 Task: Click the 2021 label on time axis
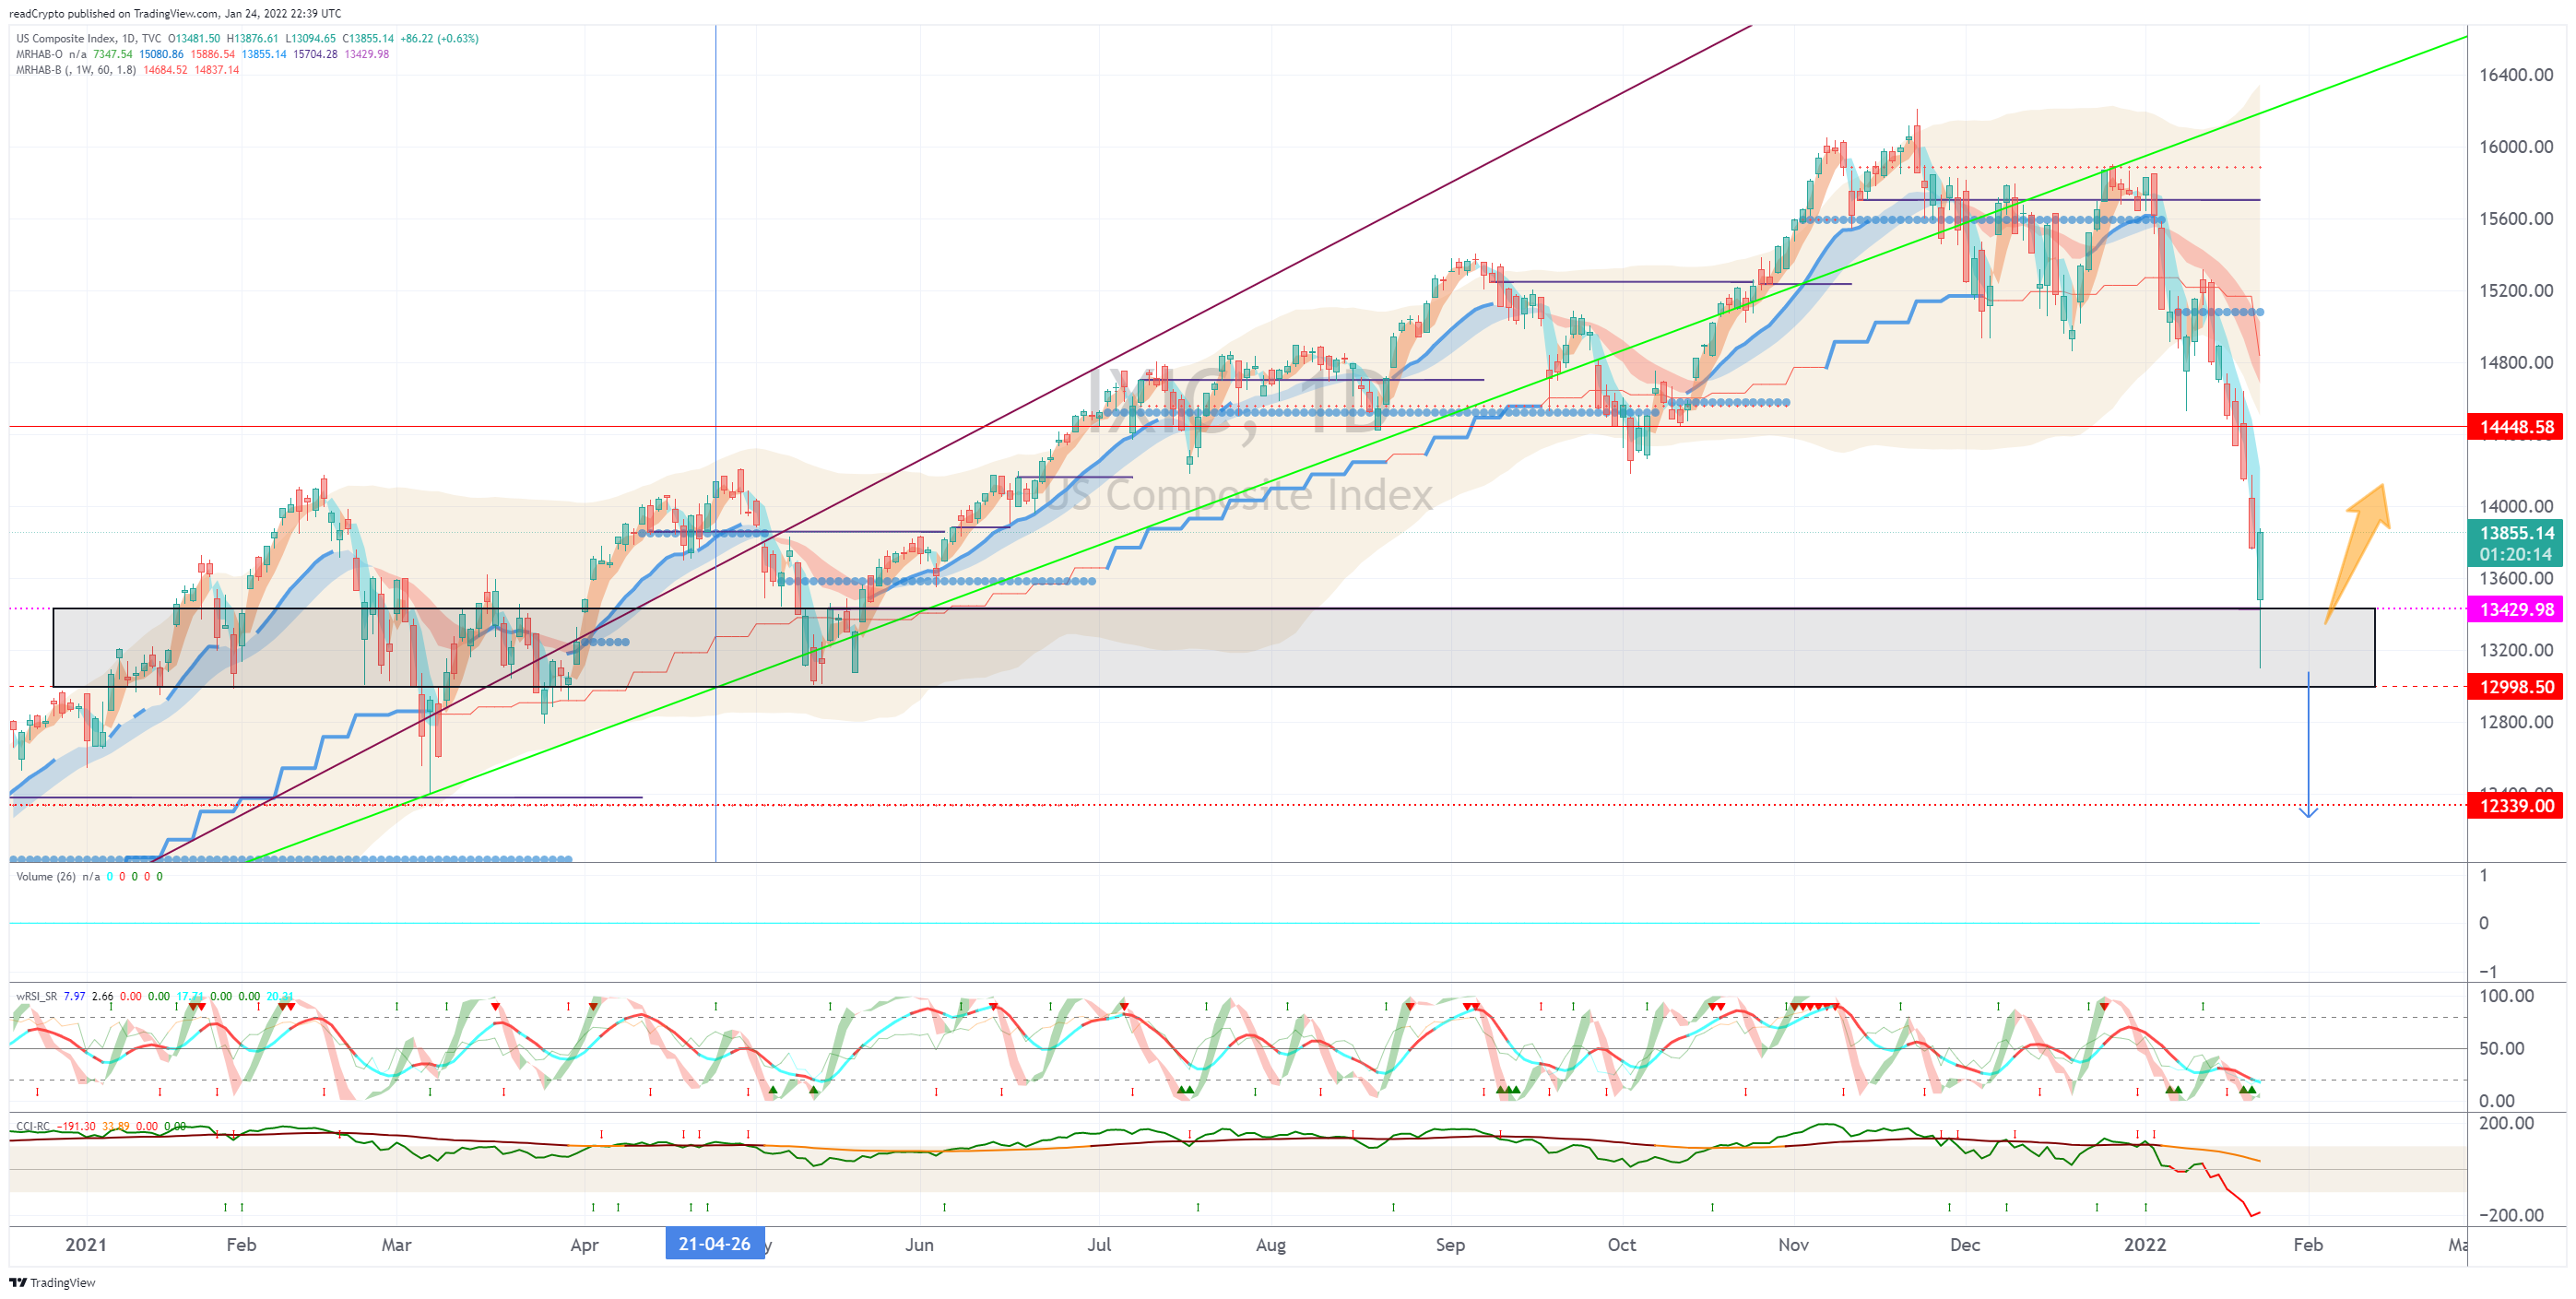(x=86, y=1245)
